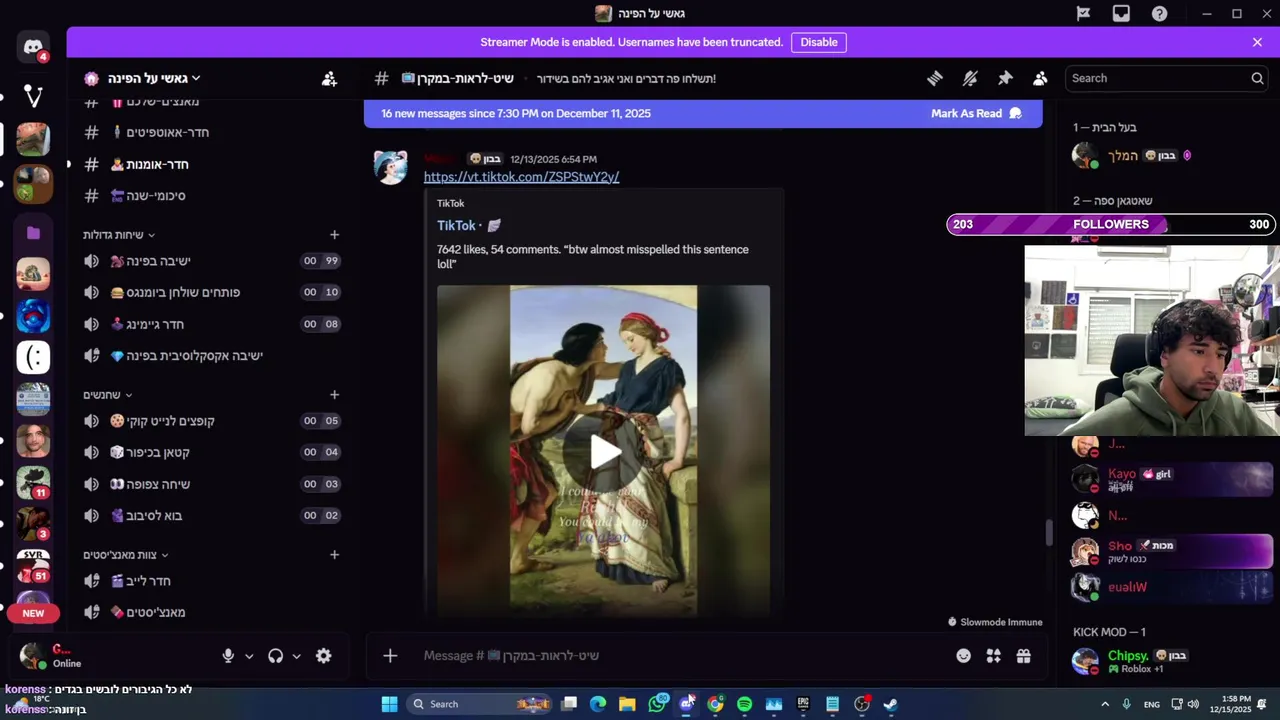Open Discord Direct Messages home icon
The image size is (1280, 720).
point(33,47)
